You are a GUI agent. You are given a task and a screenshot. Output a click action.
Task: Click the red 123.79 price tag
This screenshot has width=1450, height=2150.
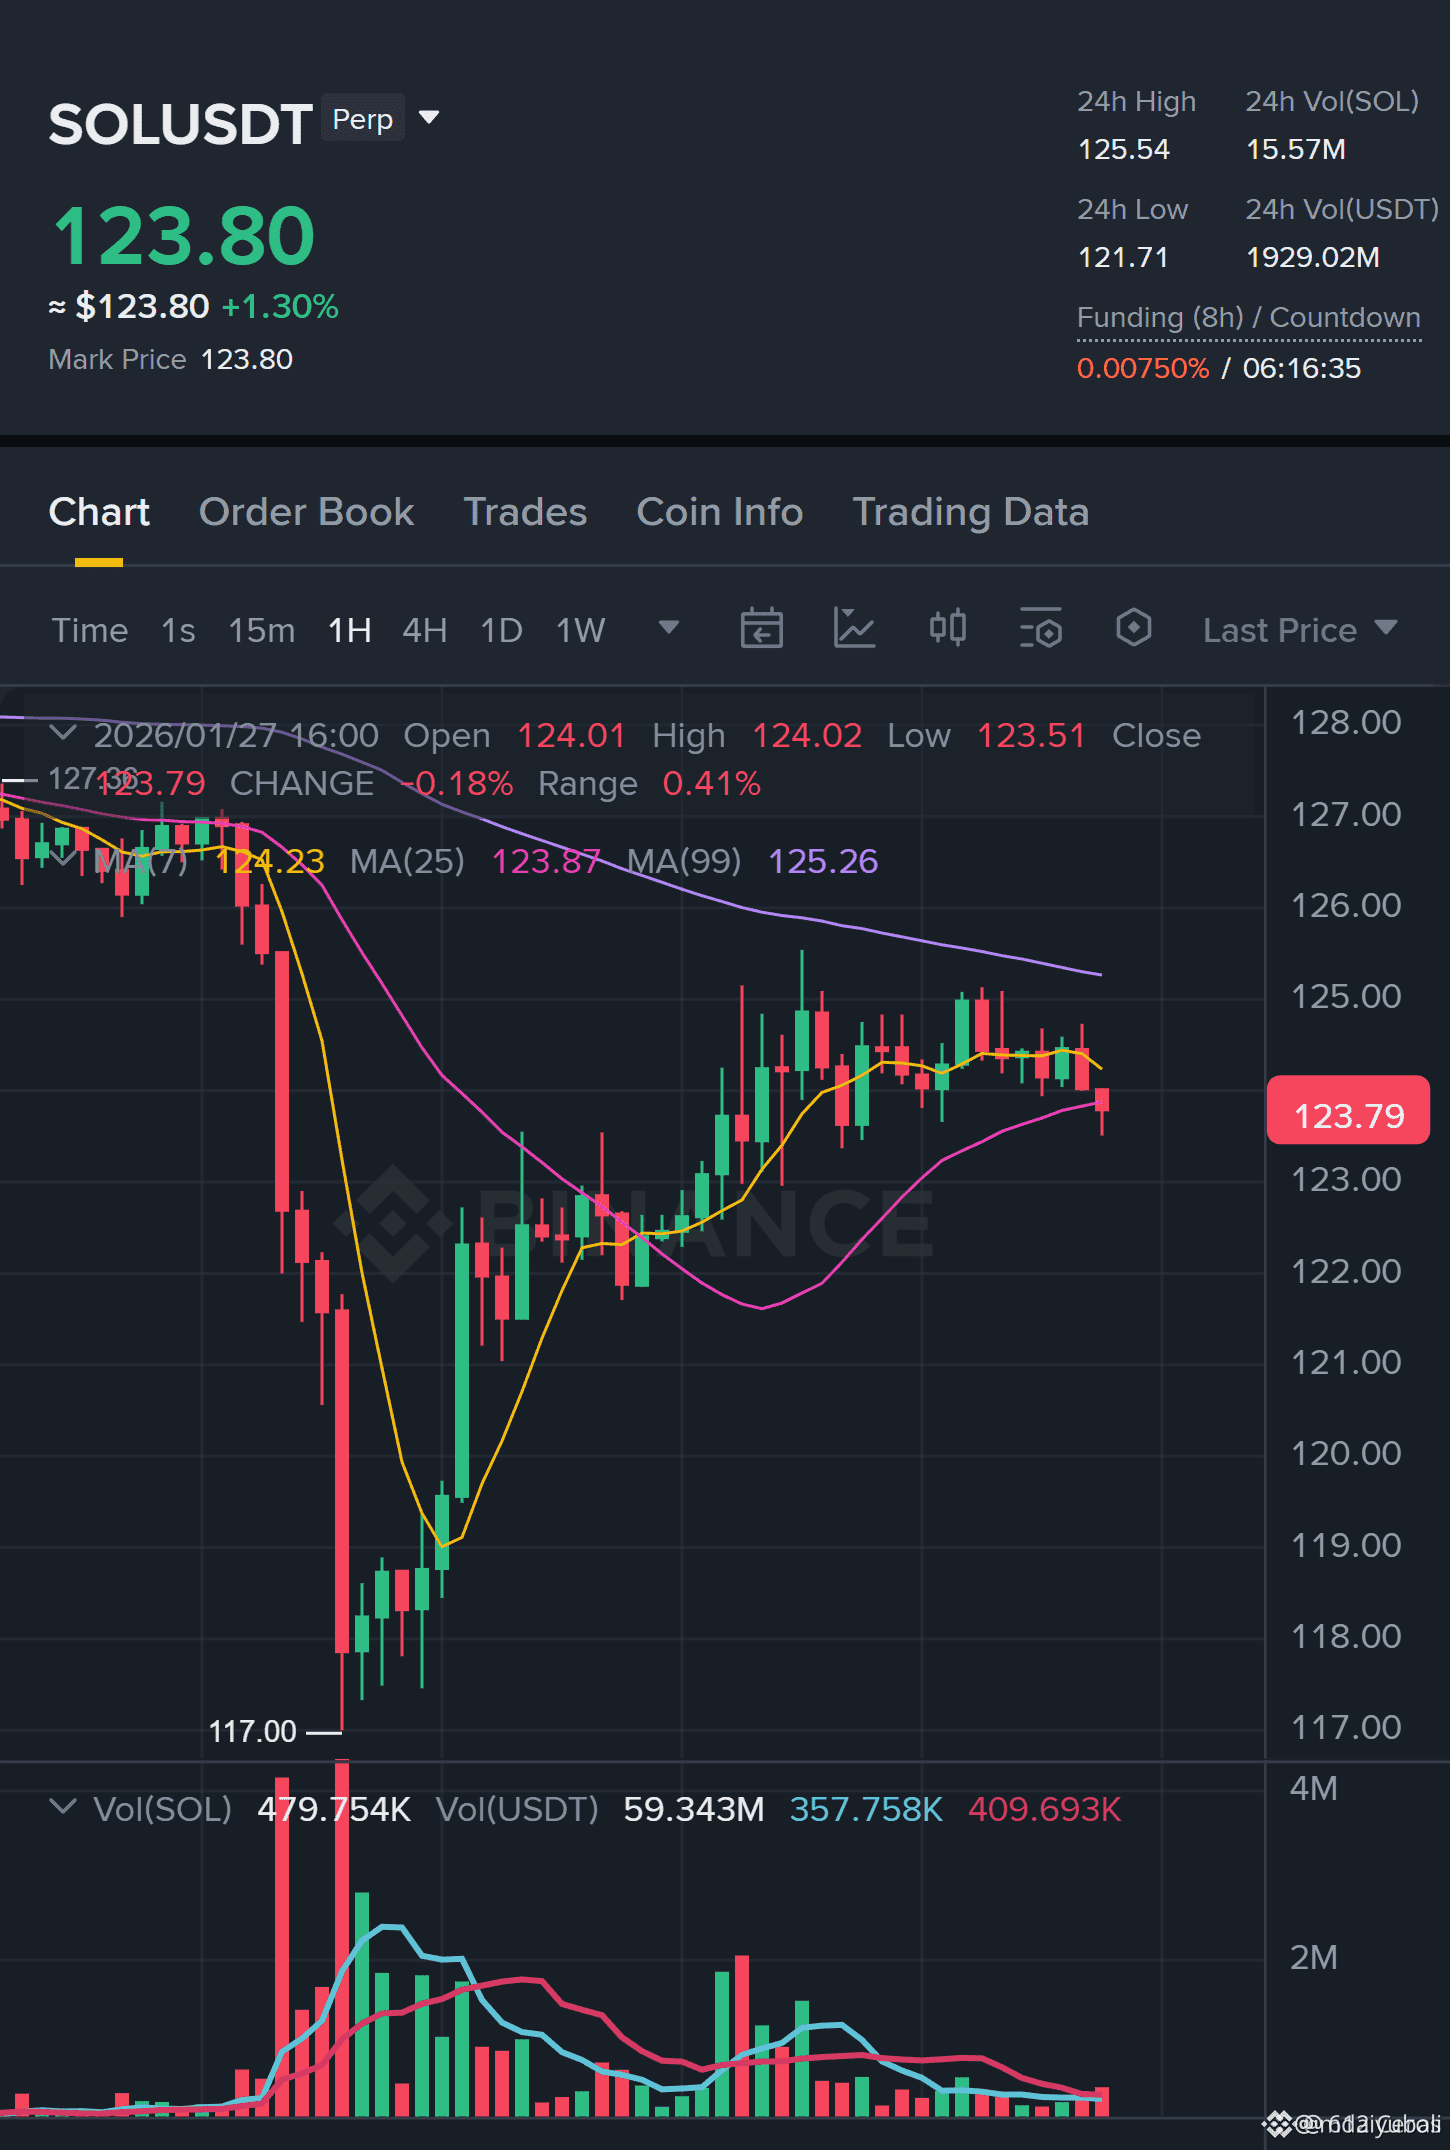[1347, 1112]
